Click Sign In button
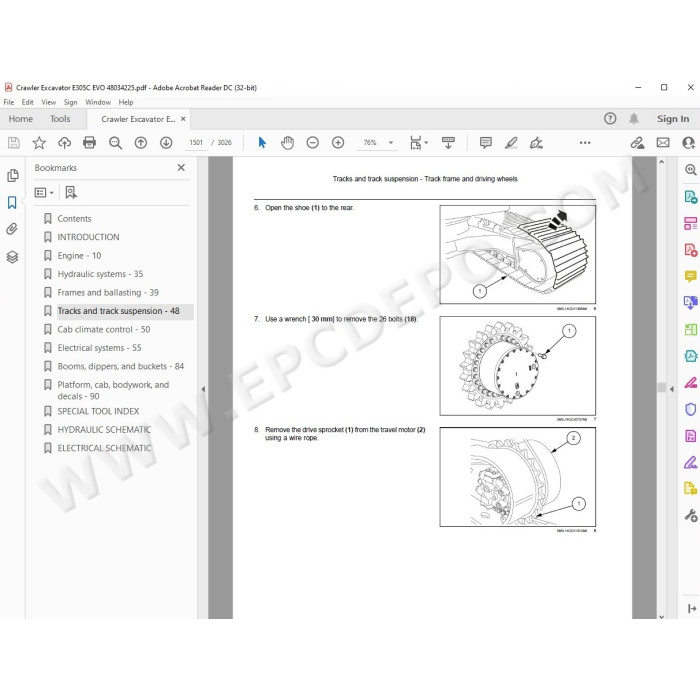Viewport: 700px width, 700px height. [673, 119]
